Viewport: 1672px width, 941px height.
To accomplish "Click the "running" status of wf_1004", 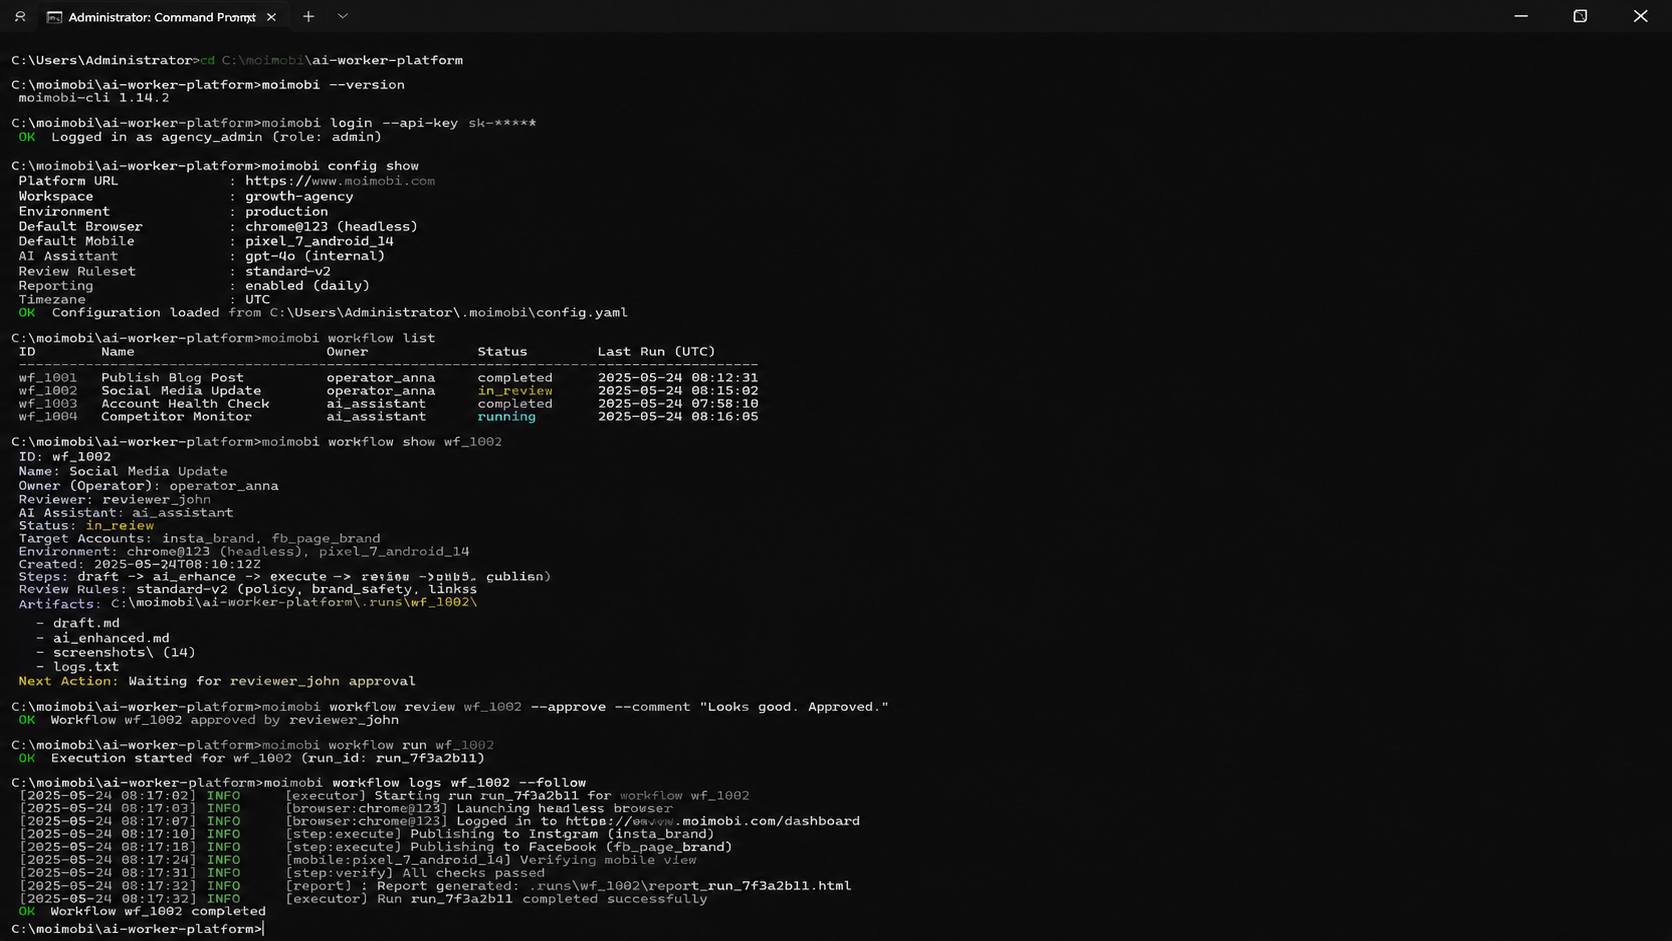I will click(x=507, y=417).
